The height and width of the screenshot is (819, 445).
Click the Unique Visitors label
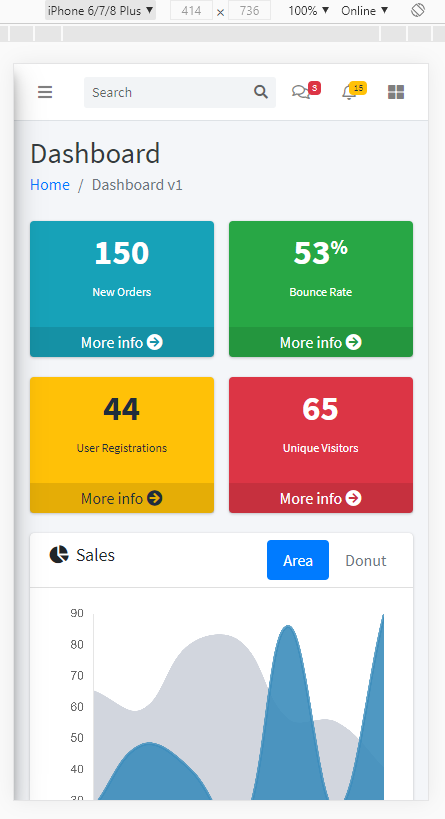tap(321, 448)
